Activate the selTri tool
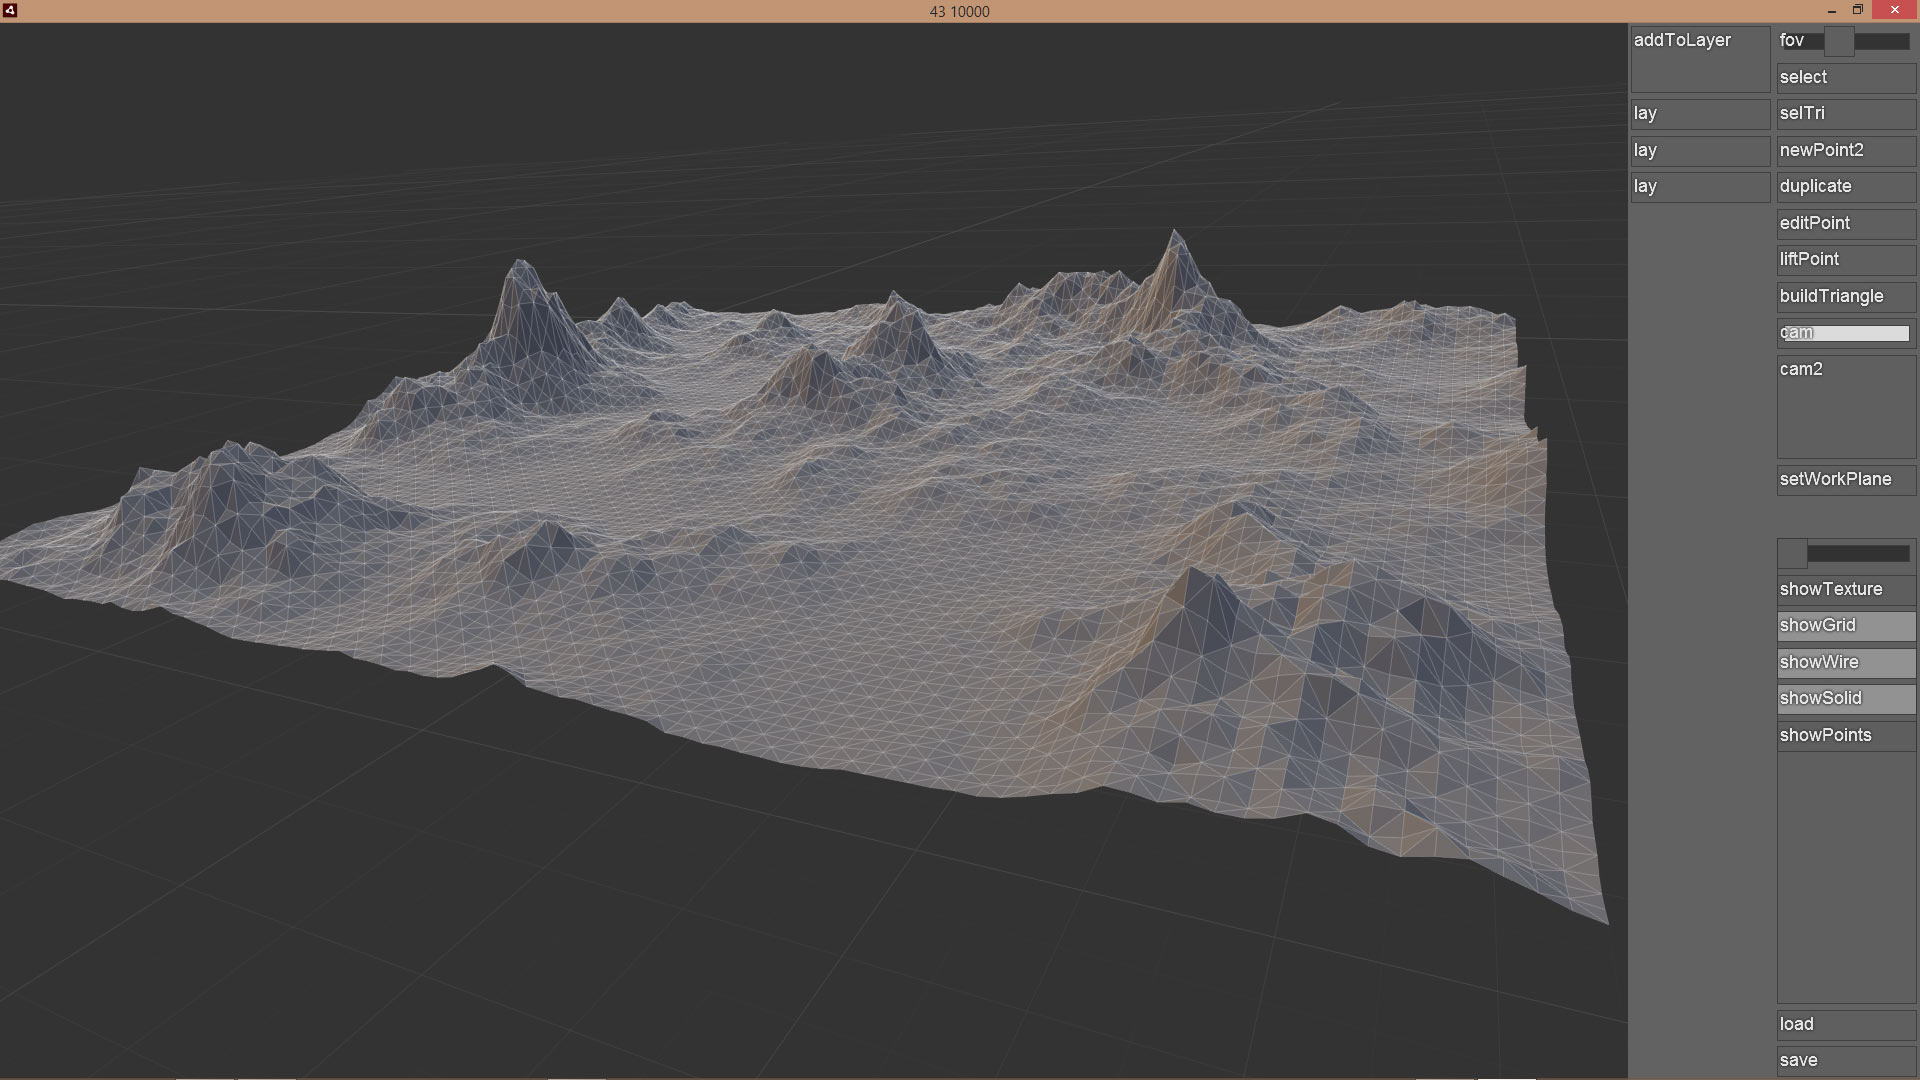 click(x=1845, y=114)
